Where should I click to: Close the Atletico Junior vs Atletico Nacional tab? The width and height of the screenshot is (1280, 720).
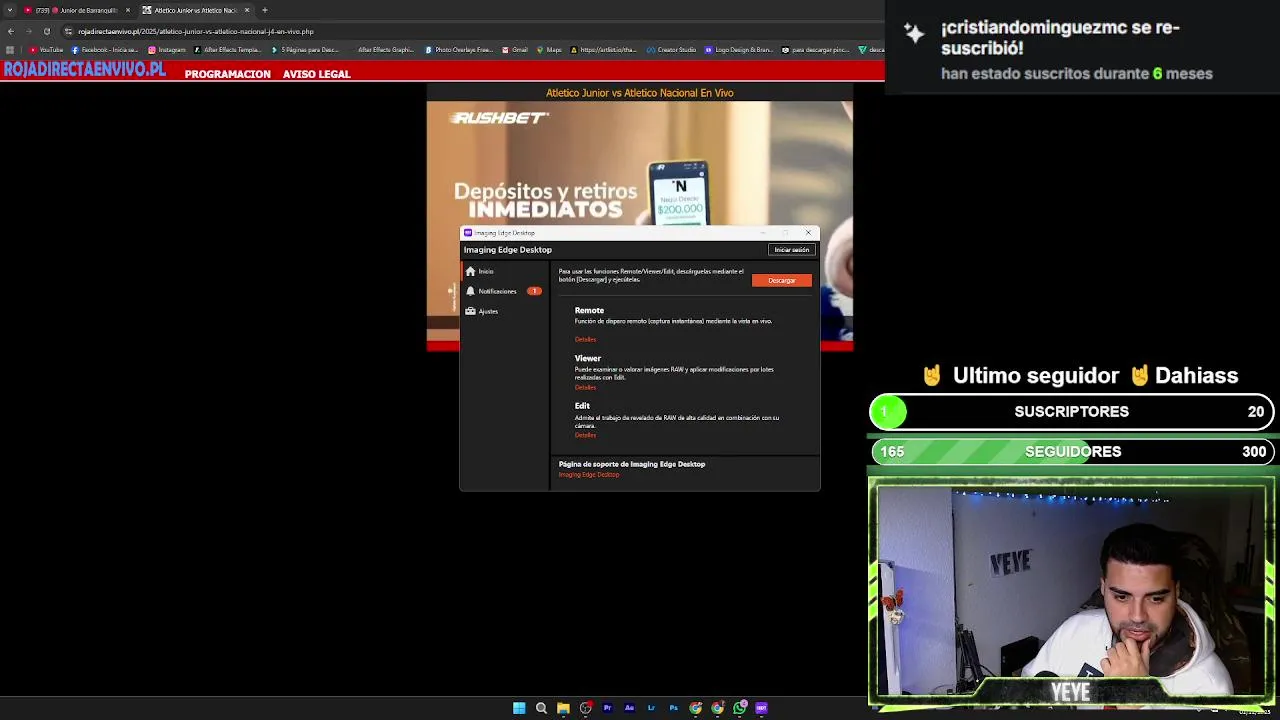coord(247,10)
